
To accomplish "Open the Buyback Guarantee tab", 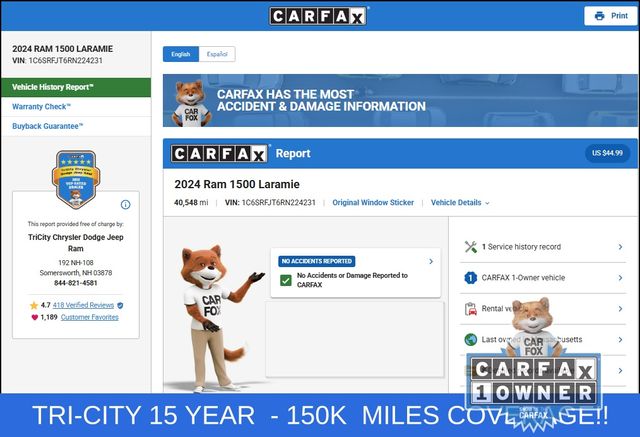I will coord(48,126).
